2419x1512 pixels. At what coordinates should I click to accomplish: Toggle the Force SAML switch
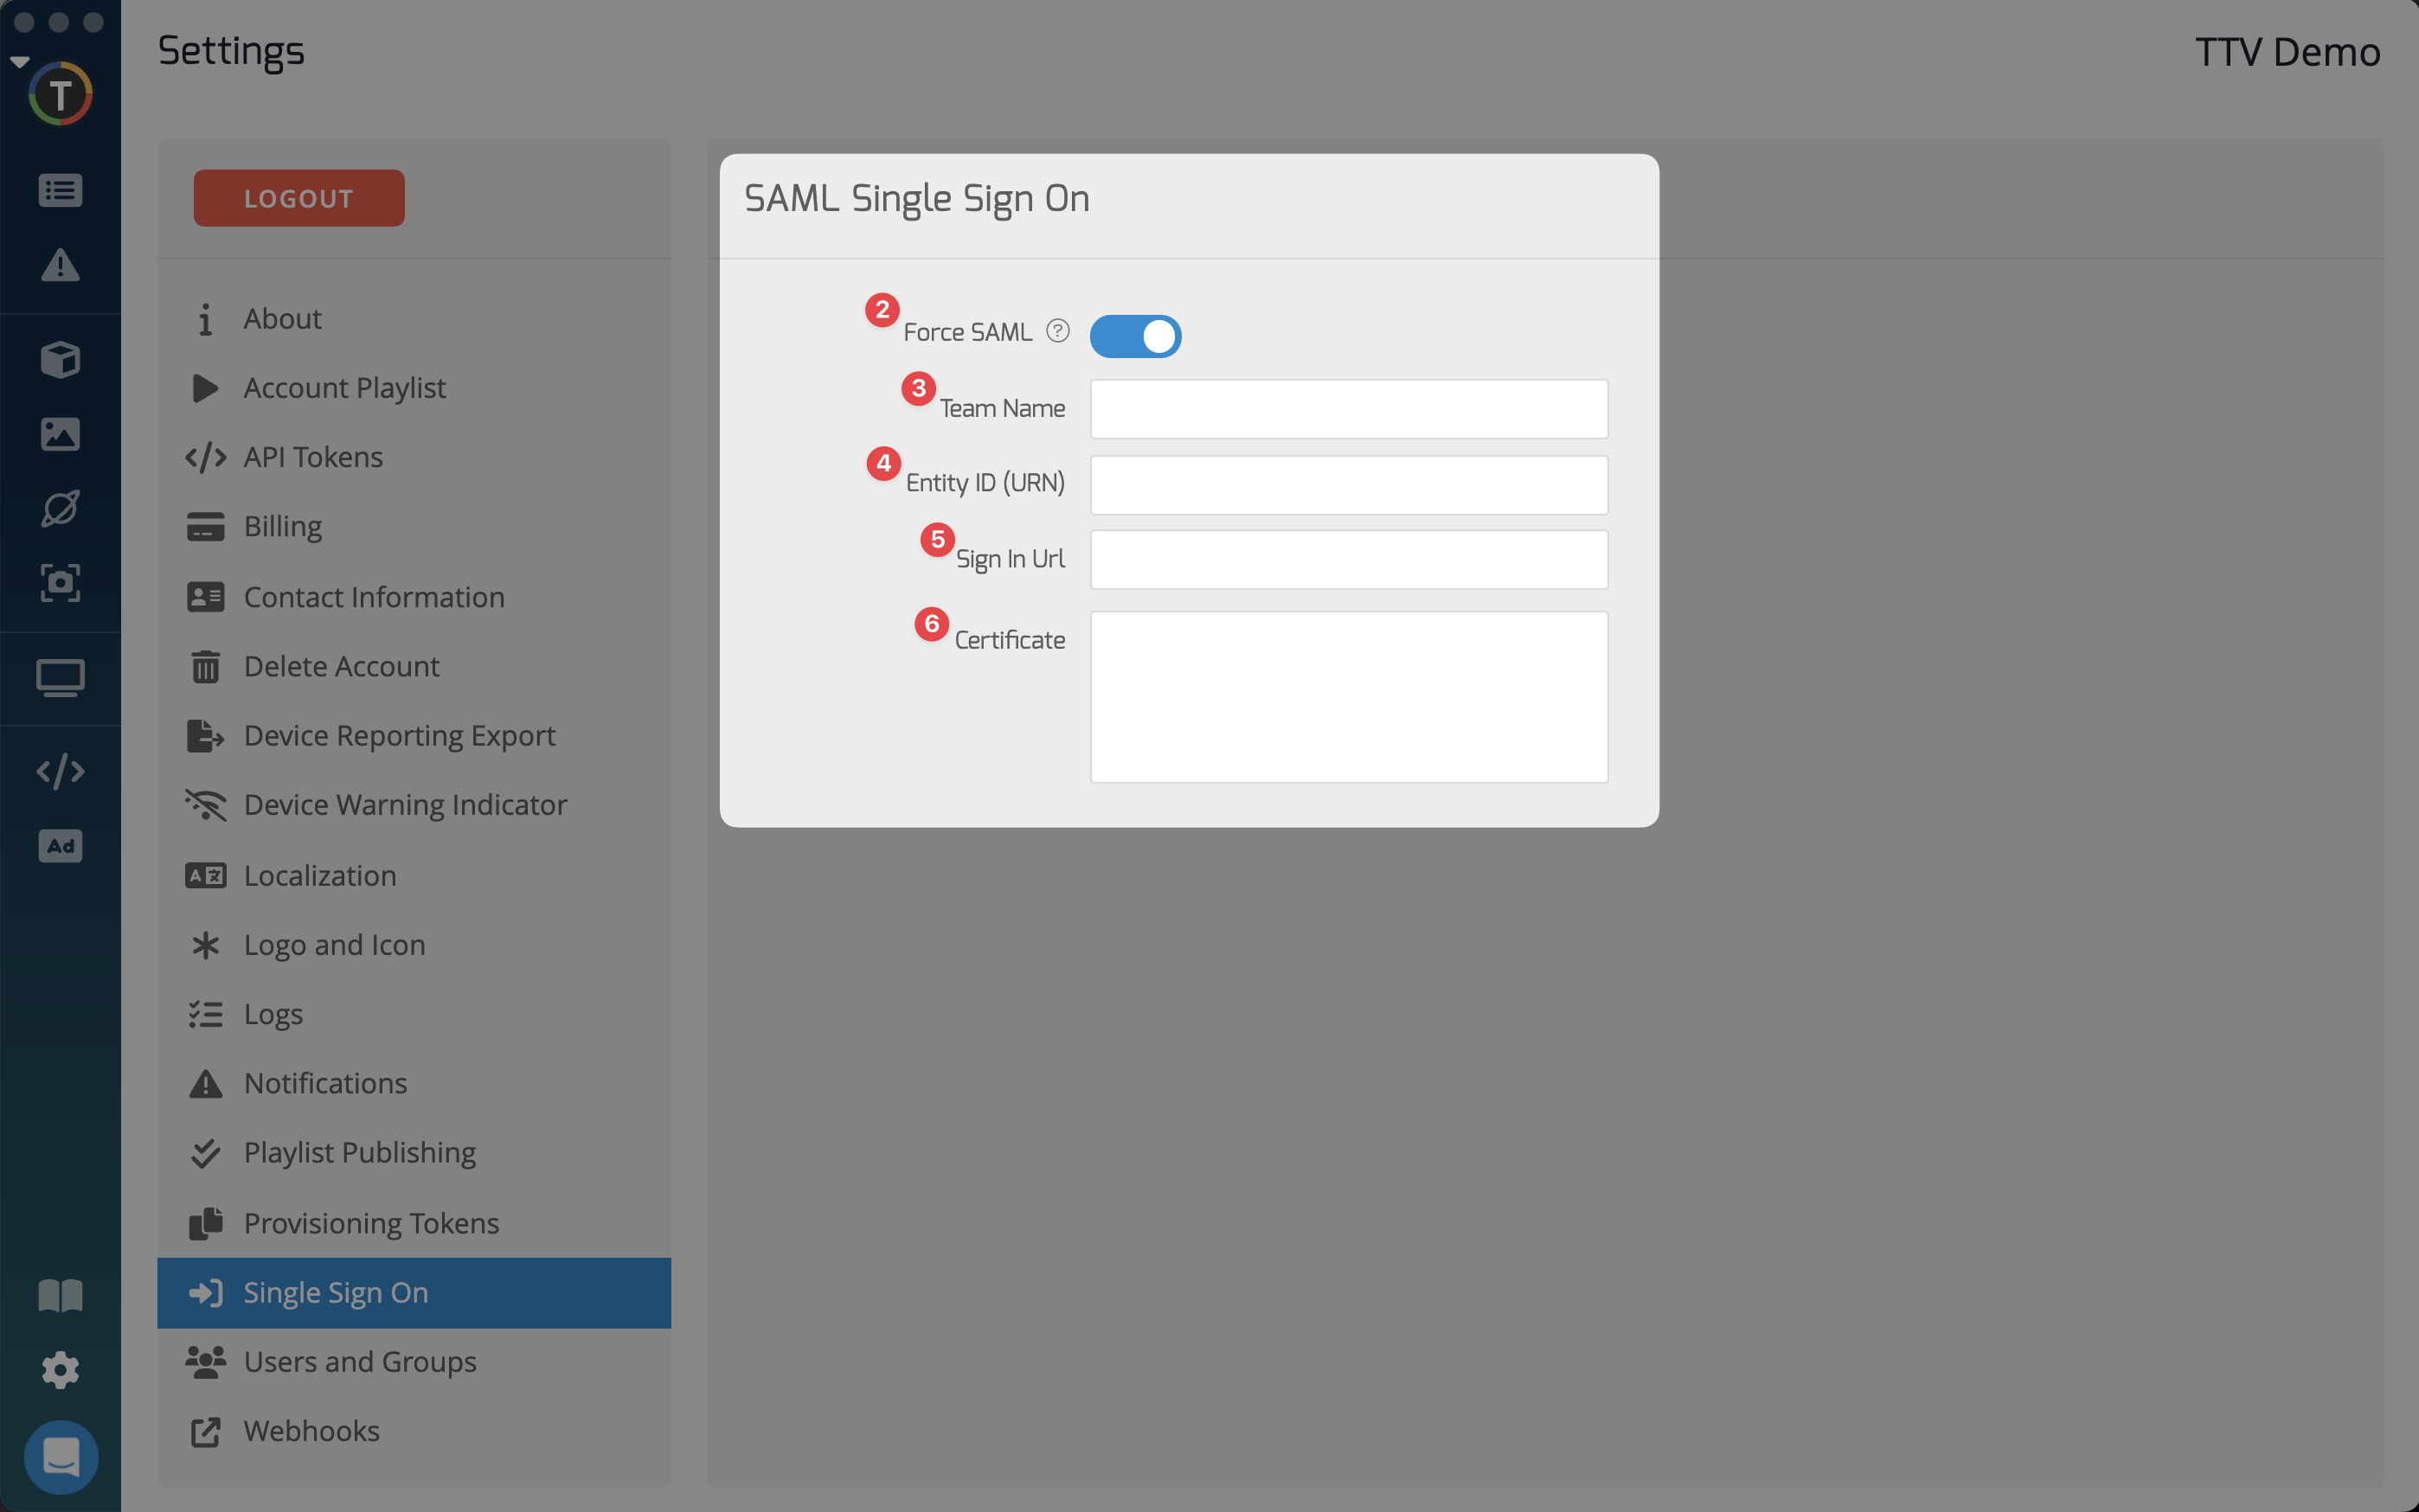1135,336
